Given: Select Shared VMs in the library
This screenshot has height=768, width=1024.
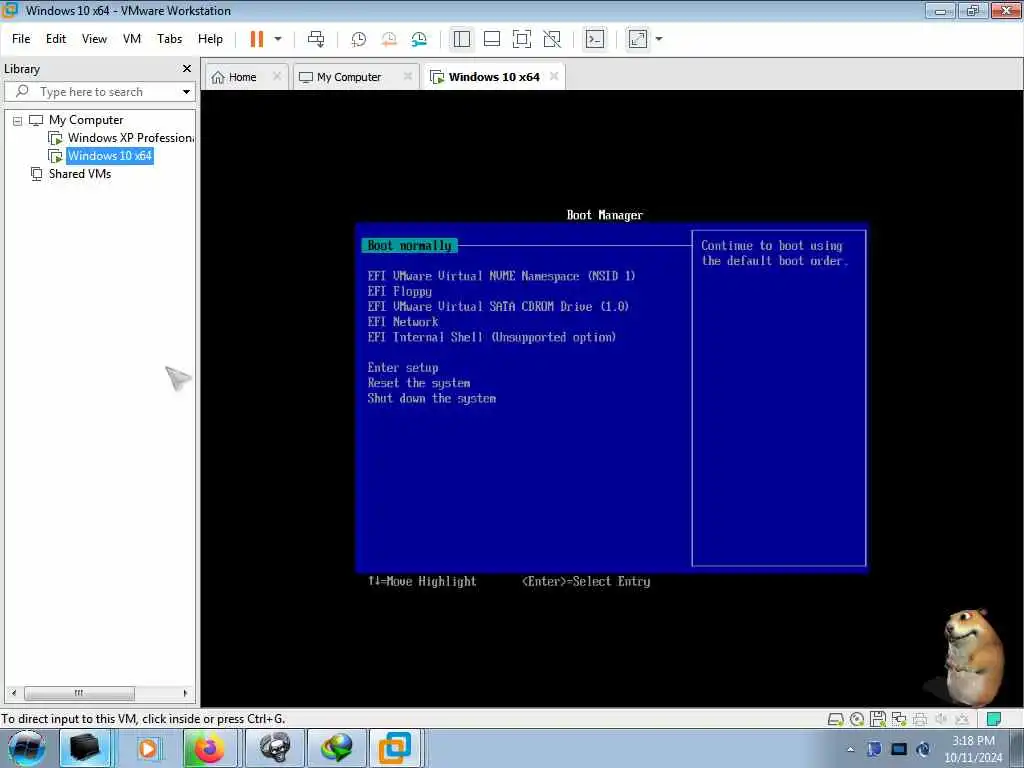Looking at the screenshot, I should [80, 174].
